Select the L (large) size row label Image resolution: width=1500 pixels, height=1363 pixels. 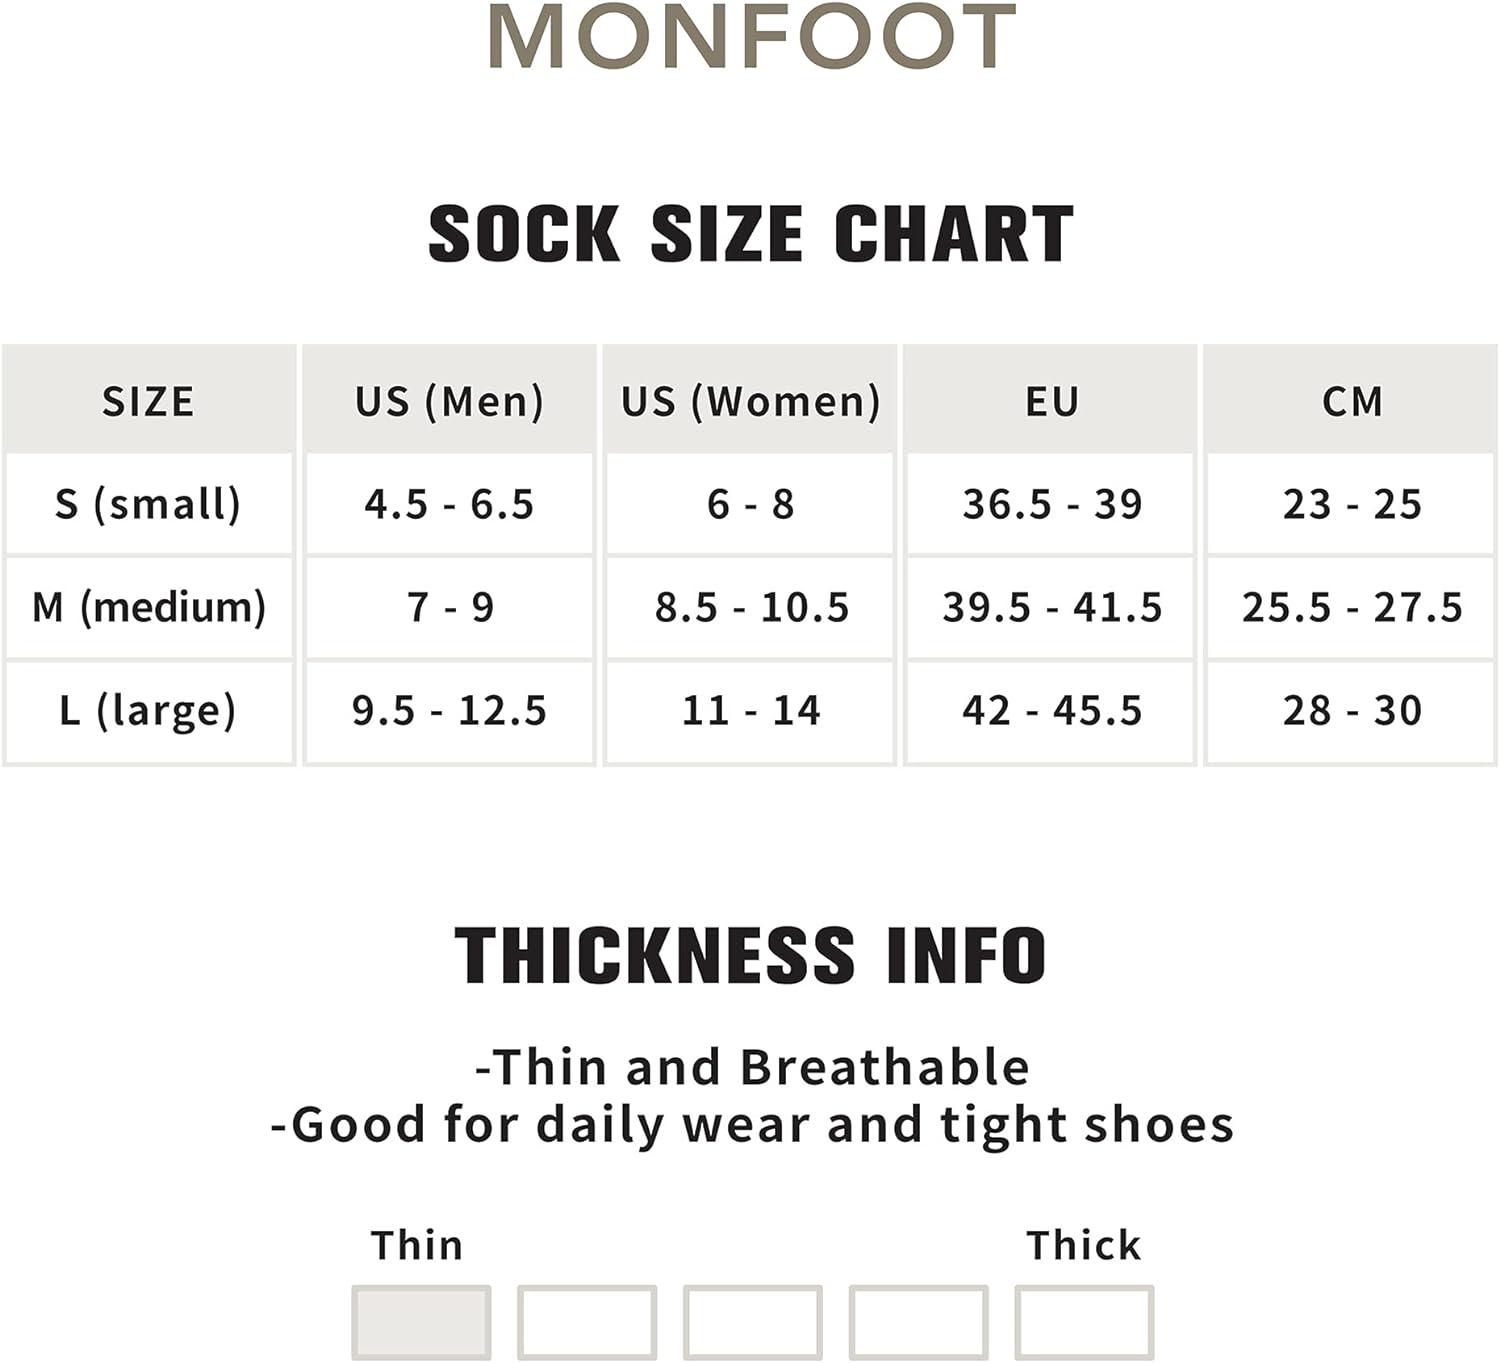pos(149,711)
